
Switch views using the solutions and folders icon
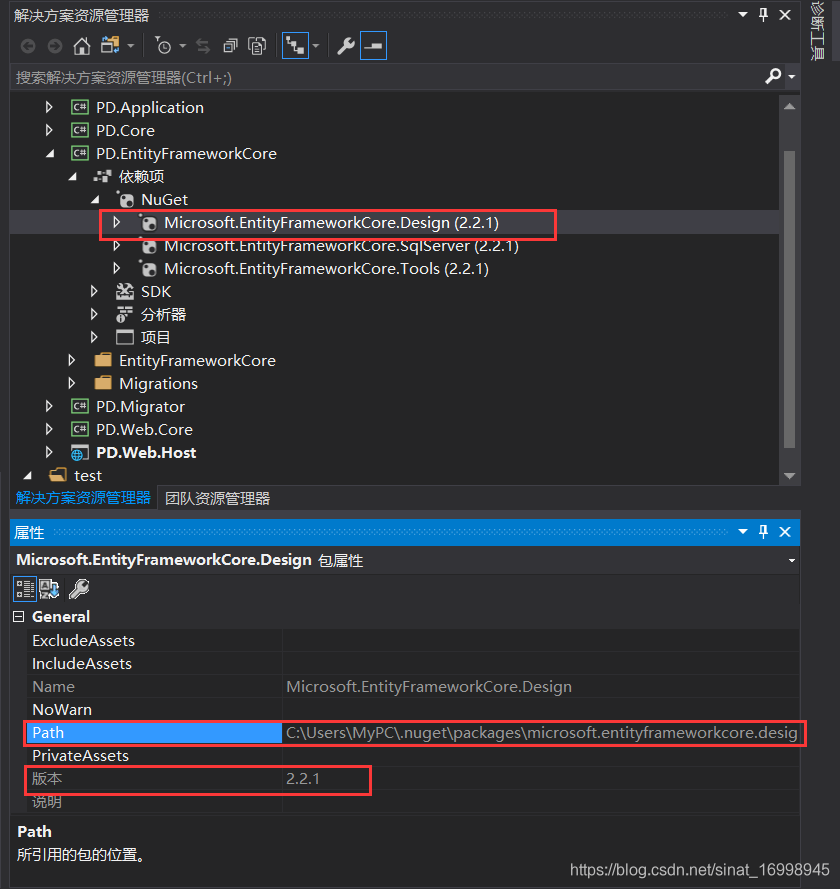[111, 45]
